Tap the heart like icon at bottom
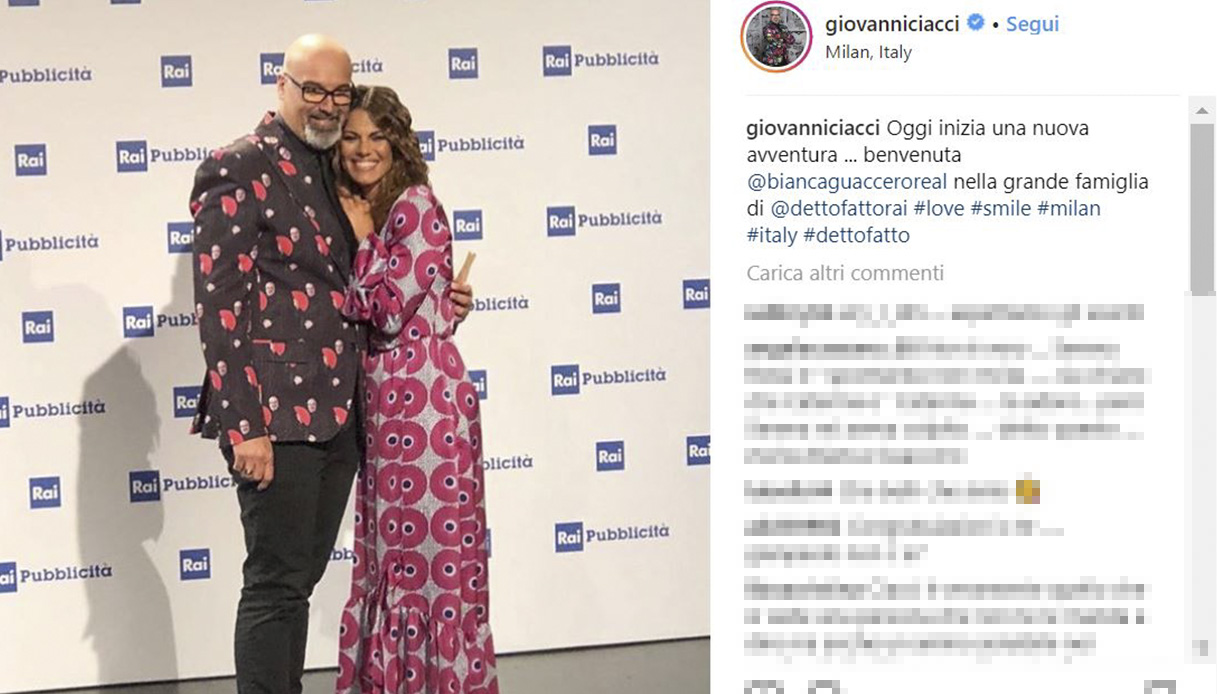The height and width of the screenshot is (694, 1217). tap(765, 688)
